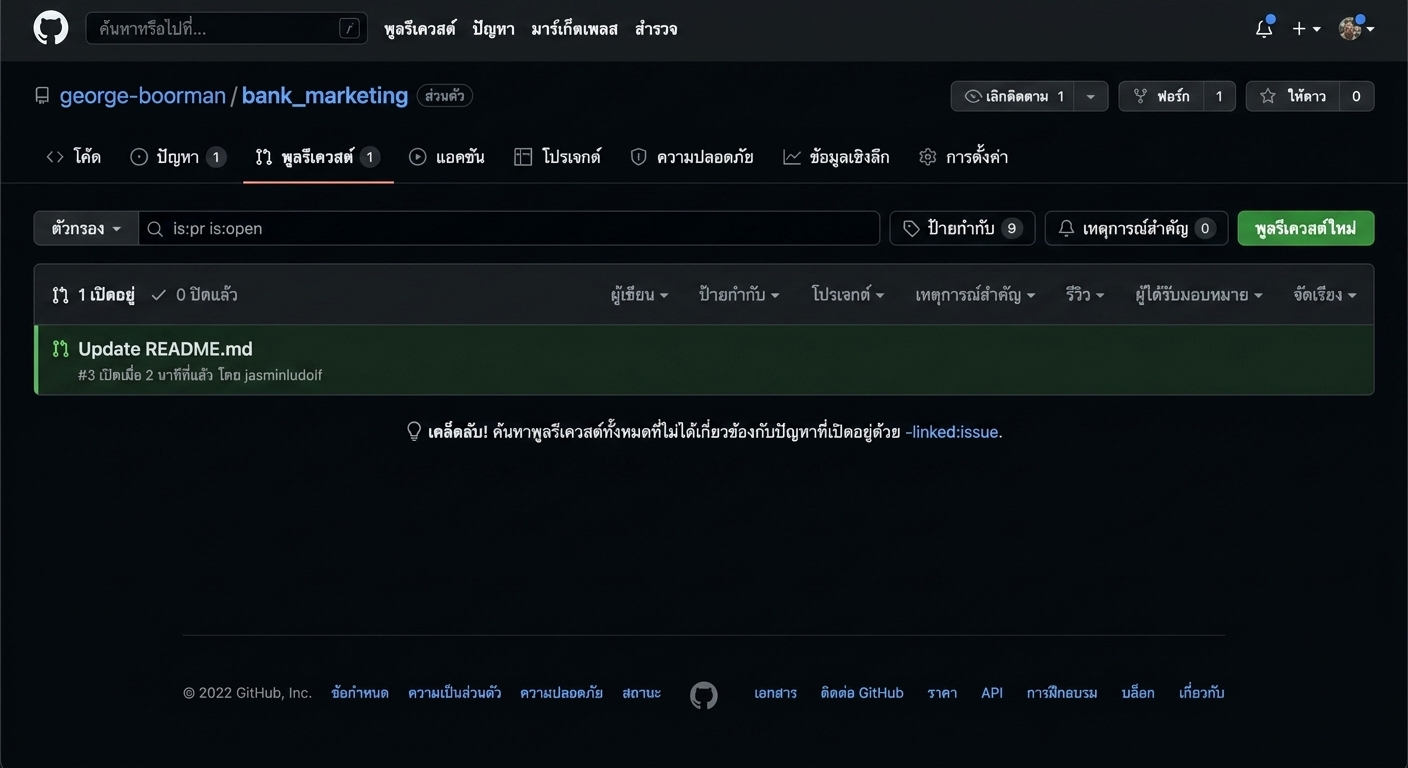
Task: Expand the จัดเรียง sort dropdown
Action: click(x=1325, y=295)
